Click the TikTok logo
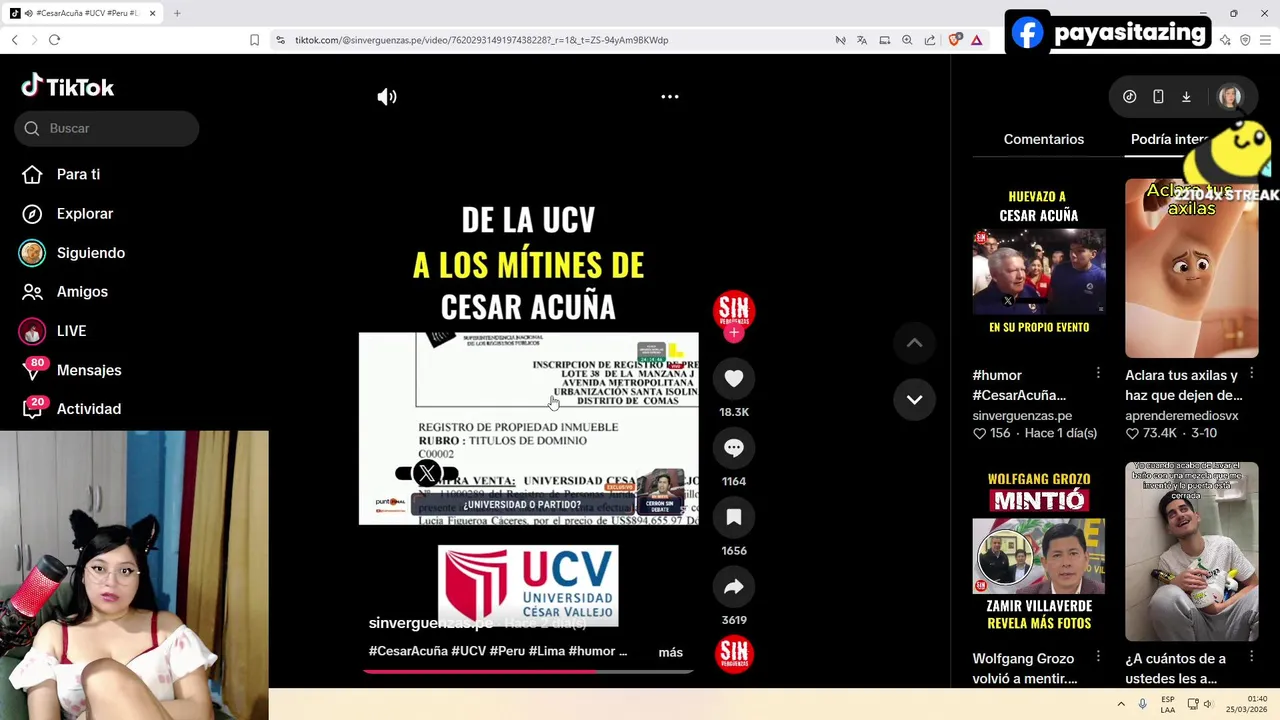Screen dimensions: 1280x720 (68, 87)
